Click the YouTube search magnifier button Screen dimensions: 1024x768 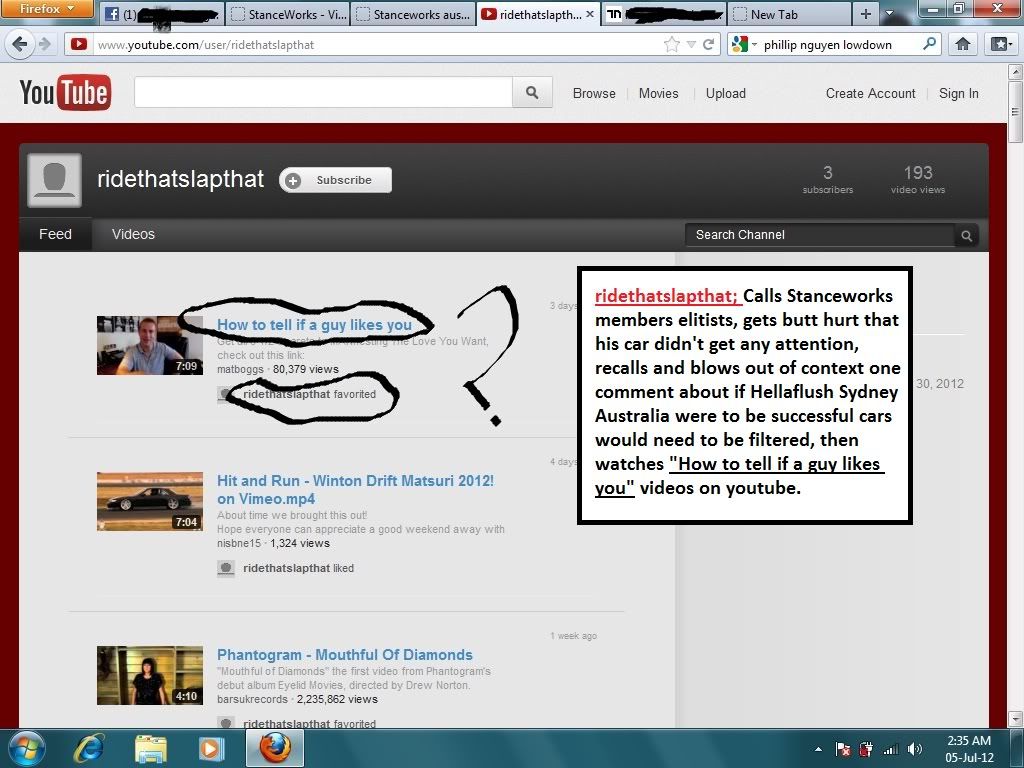click(x=532, y=92)
